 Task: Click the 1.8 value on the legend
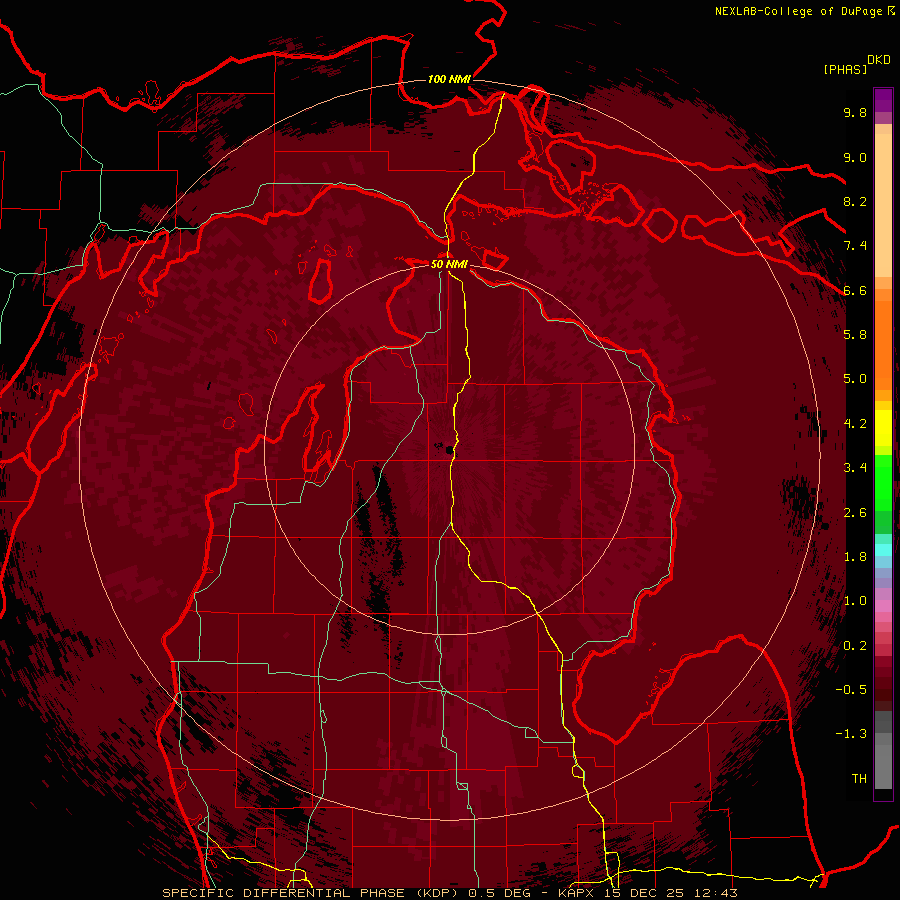tap(855, 557)
